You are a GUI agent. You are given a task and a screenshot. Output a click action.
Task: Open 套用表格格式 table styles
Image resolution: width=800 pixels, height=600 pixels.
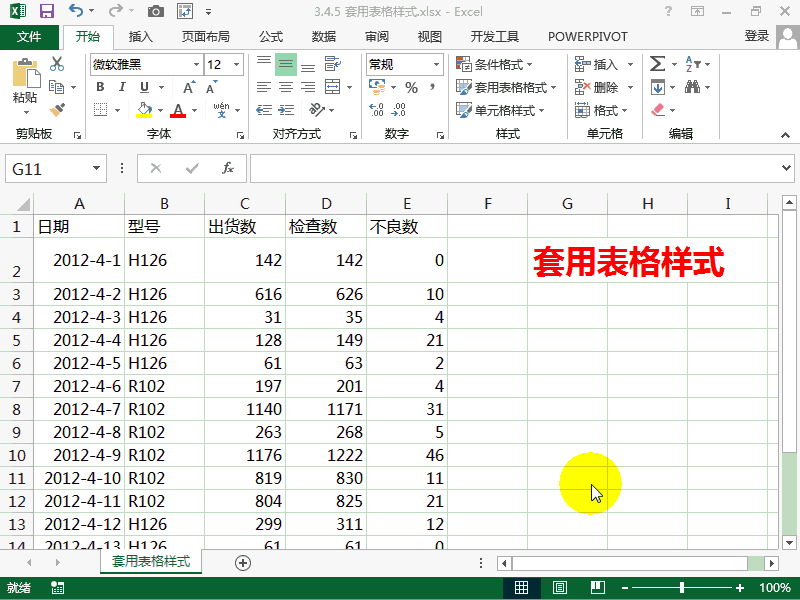point(506,87)
